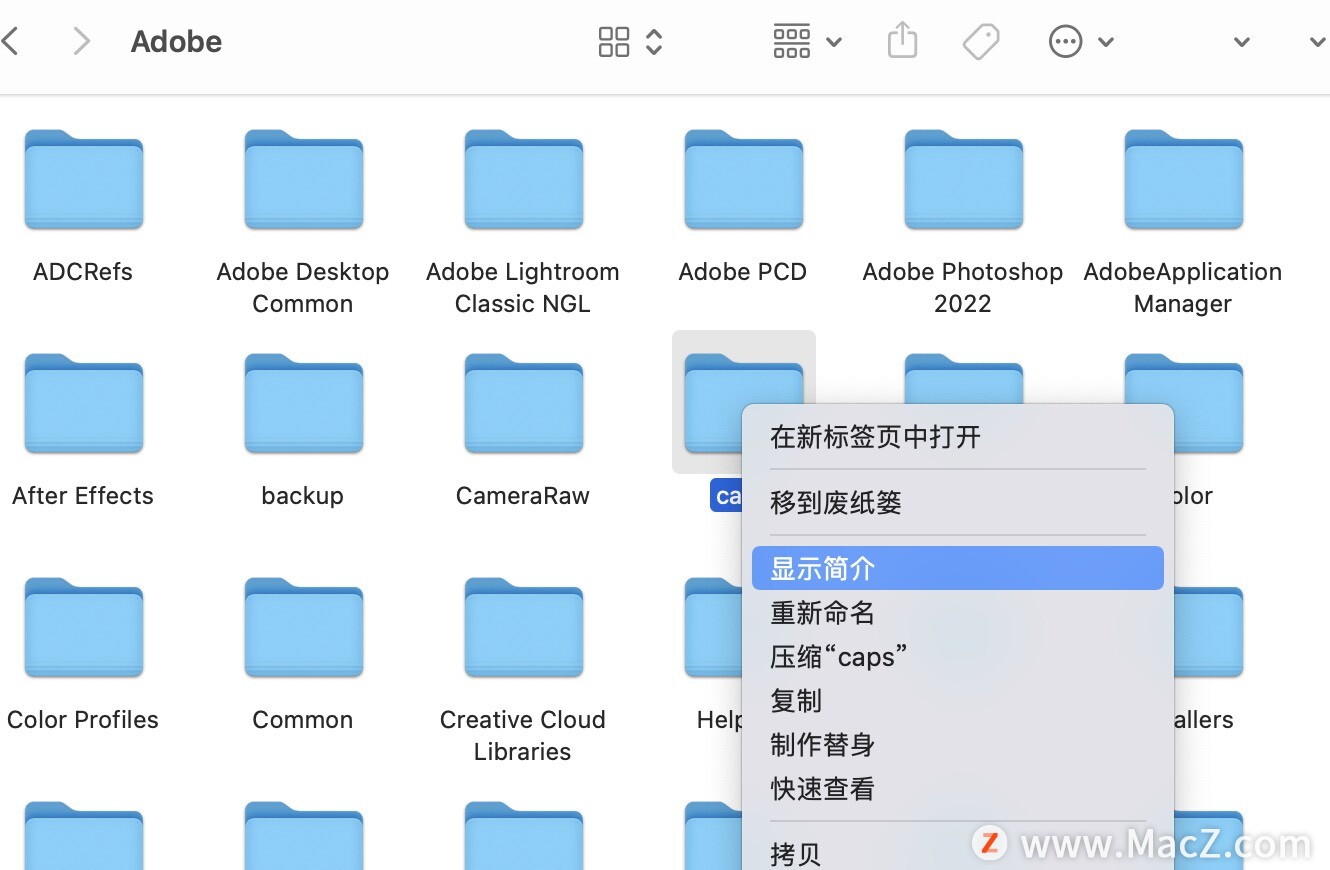The image size is (1330, 870).
Task: Choose 移到废纸篓 from context menu
Action: click(957, 502)
